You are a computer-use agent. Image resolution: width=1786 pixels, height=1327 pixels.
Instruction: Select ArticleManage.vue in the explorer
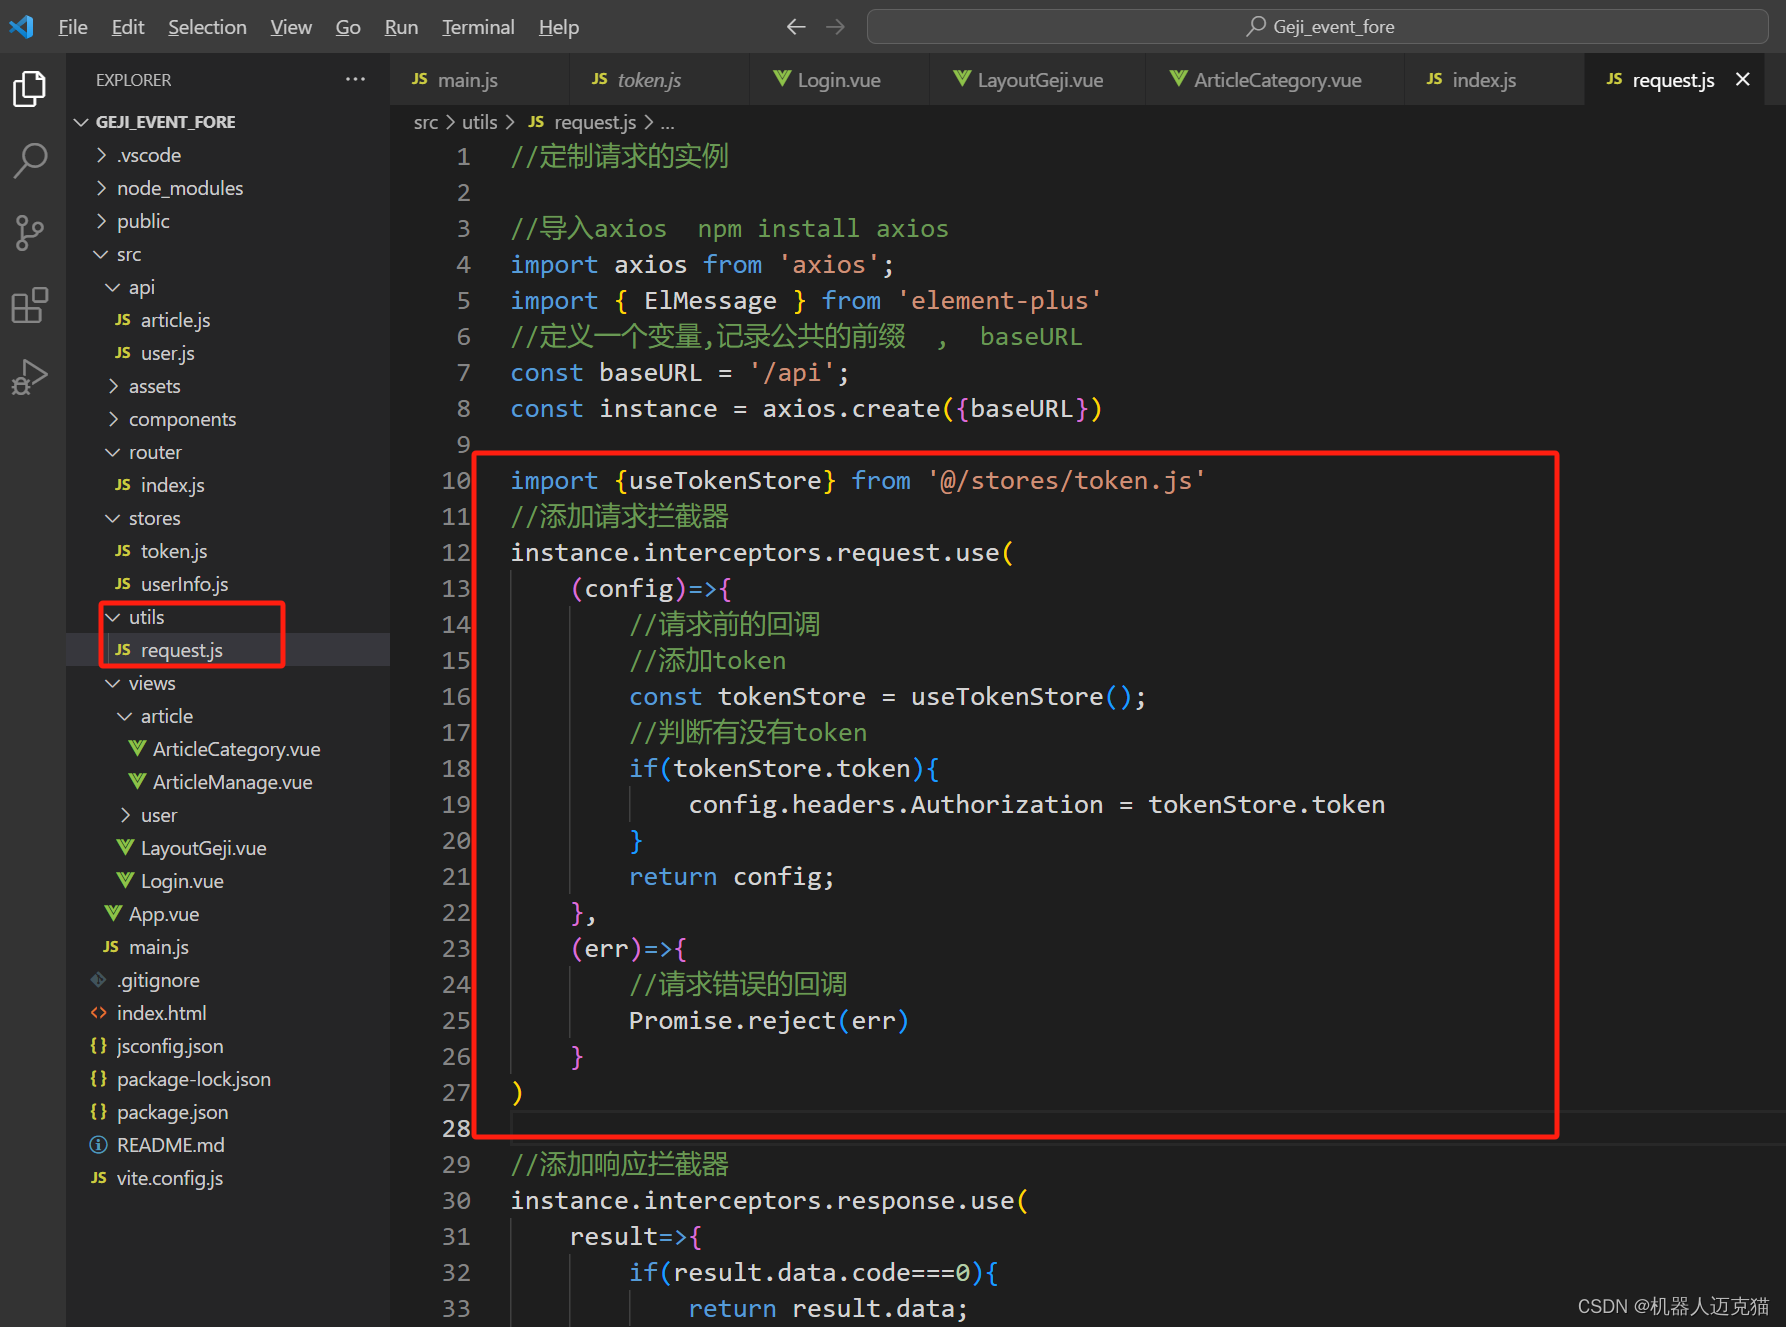point(232,781)
